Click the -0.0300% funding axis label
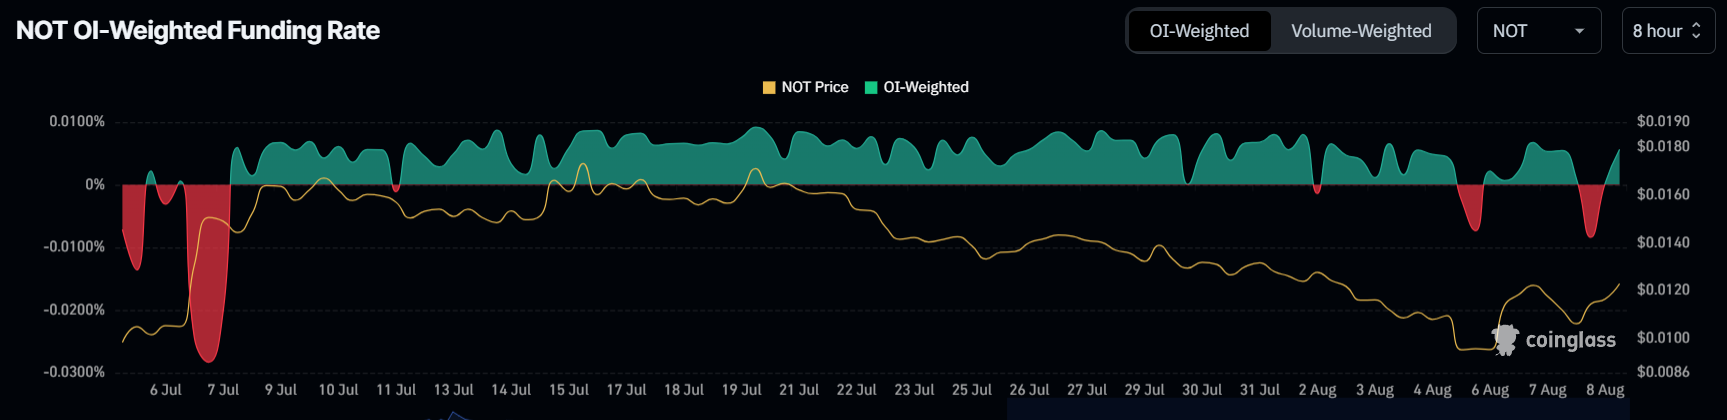Screen dimensions: 1727x420 click(x=74, y=372)
